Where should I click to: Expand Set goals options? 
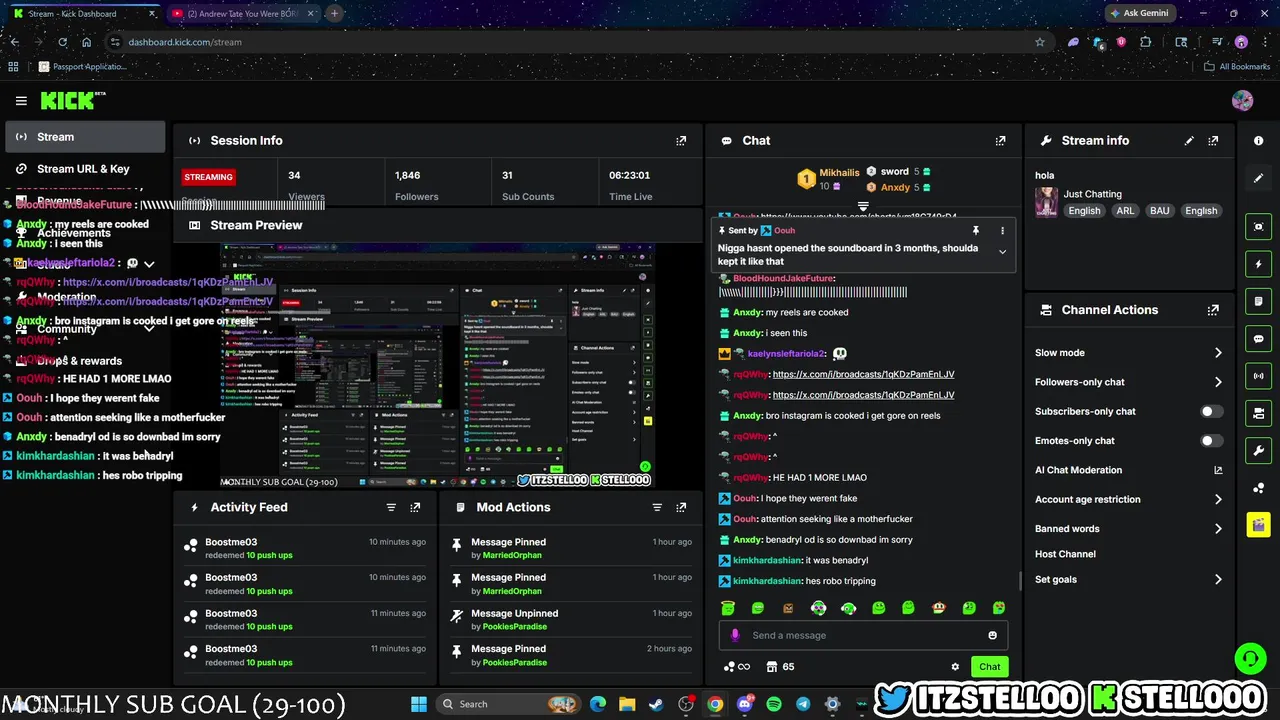coord(1218,580)
